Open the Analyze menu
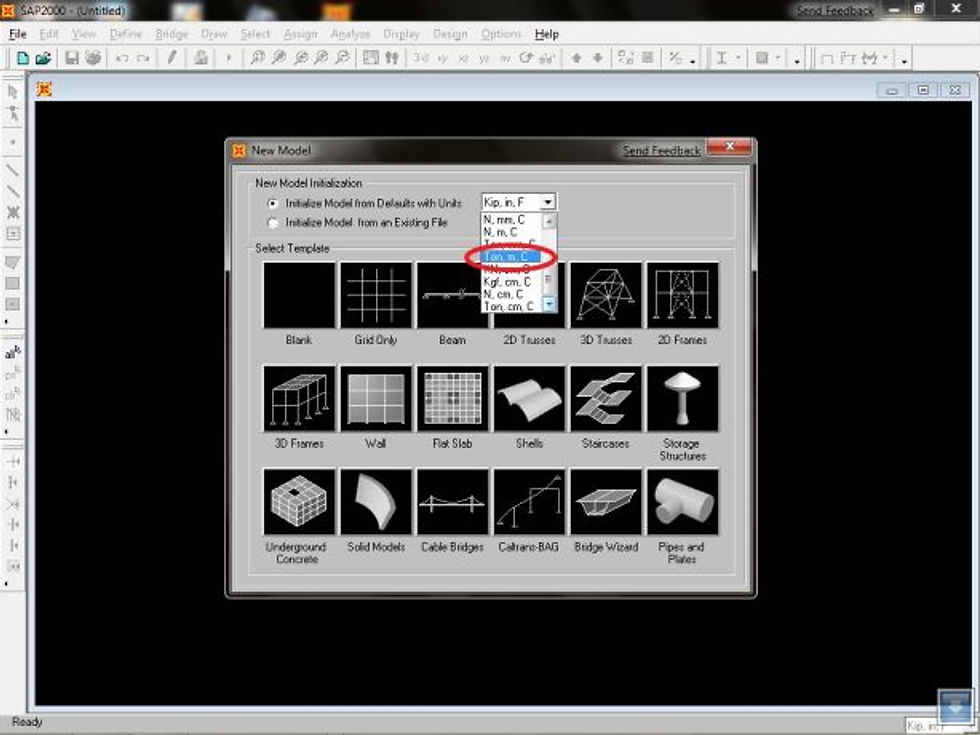Image resolution: width=980 pixels, height=735 pixels. [x=350, y=34]
